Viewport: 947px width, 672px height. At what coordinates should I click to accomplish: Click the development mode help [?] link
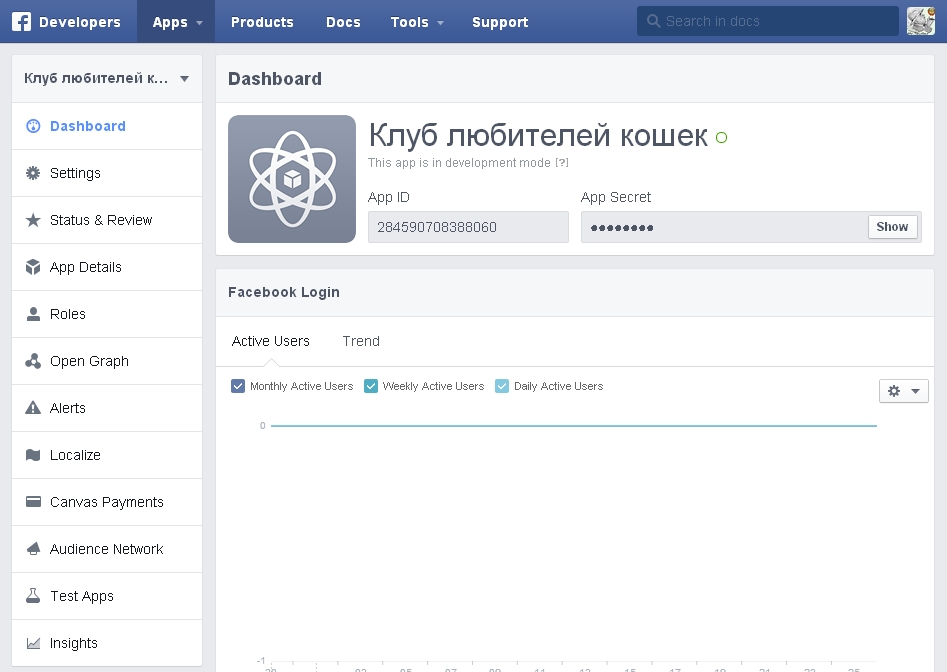[x=562, y=162]
